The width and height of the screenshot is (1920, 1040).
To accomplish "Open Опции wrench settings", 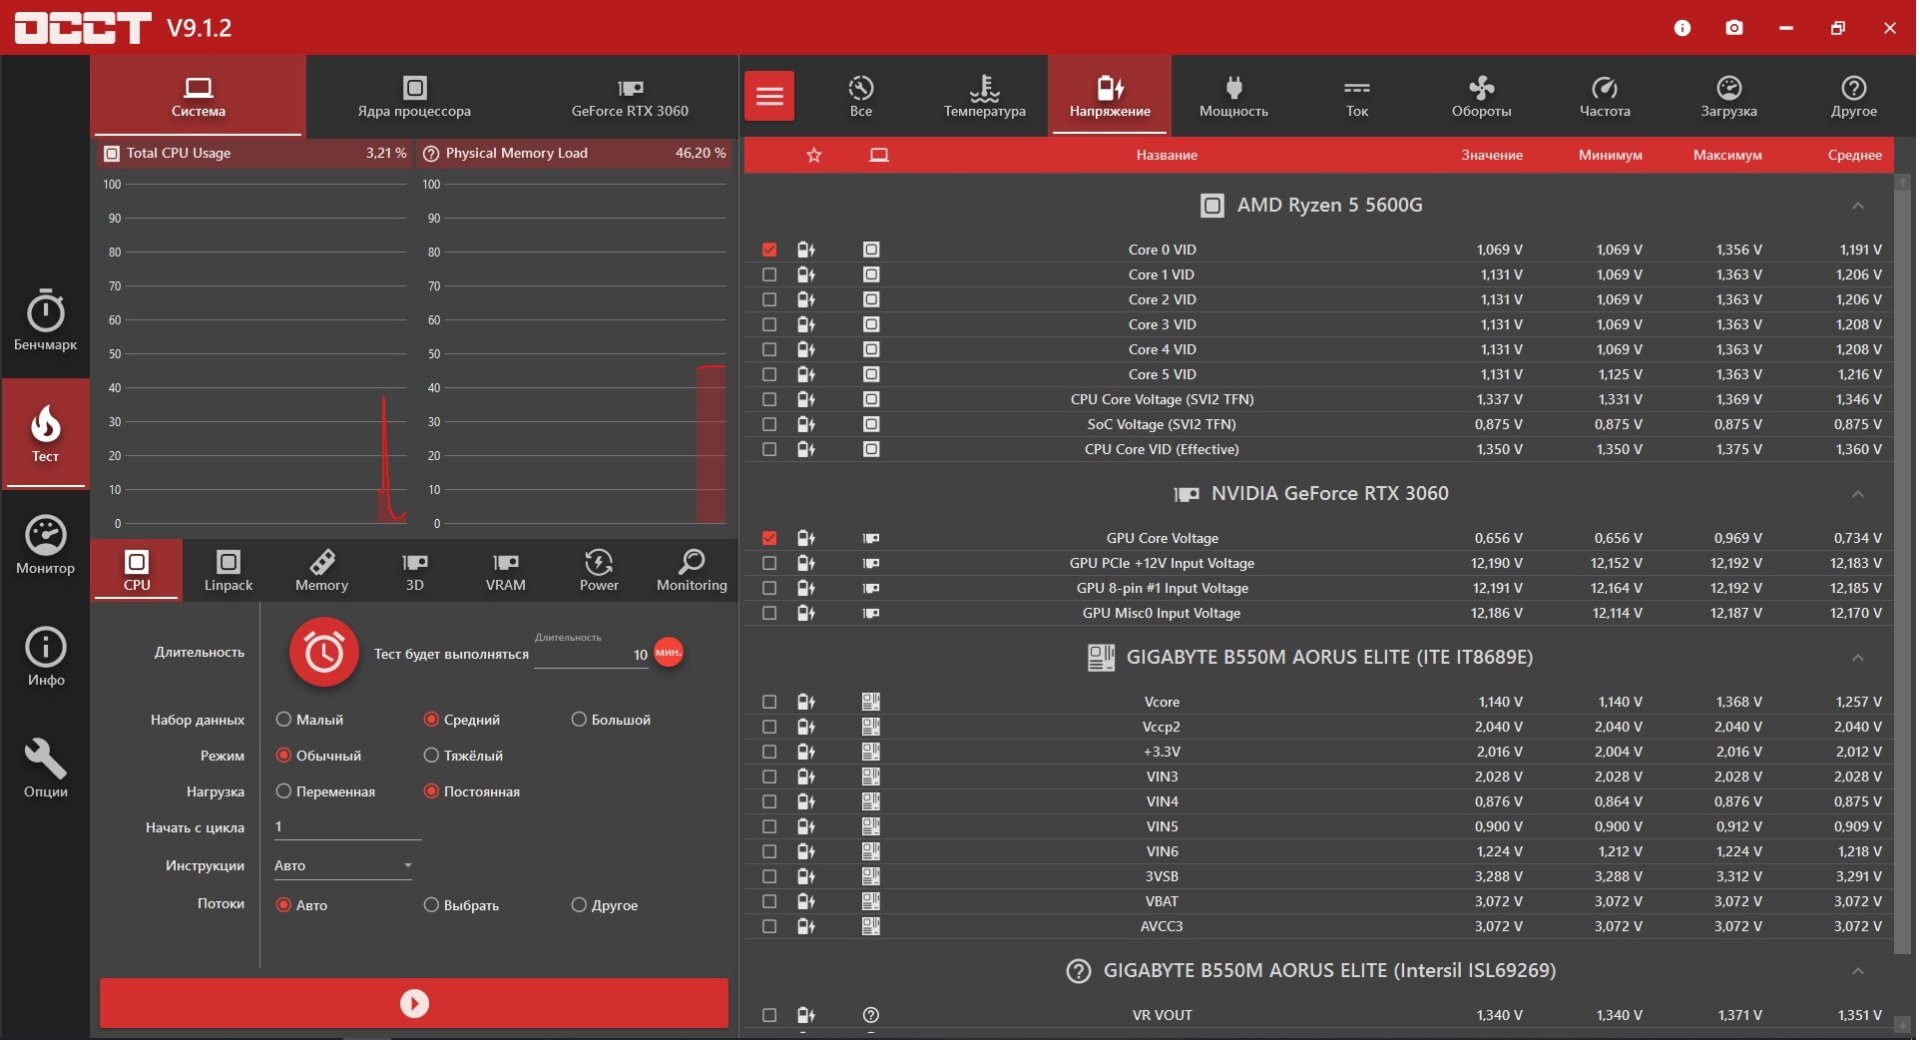I will pyautogui.click(x=45, y=769).
